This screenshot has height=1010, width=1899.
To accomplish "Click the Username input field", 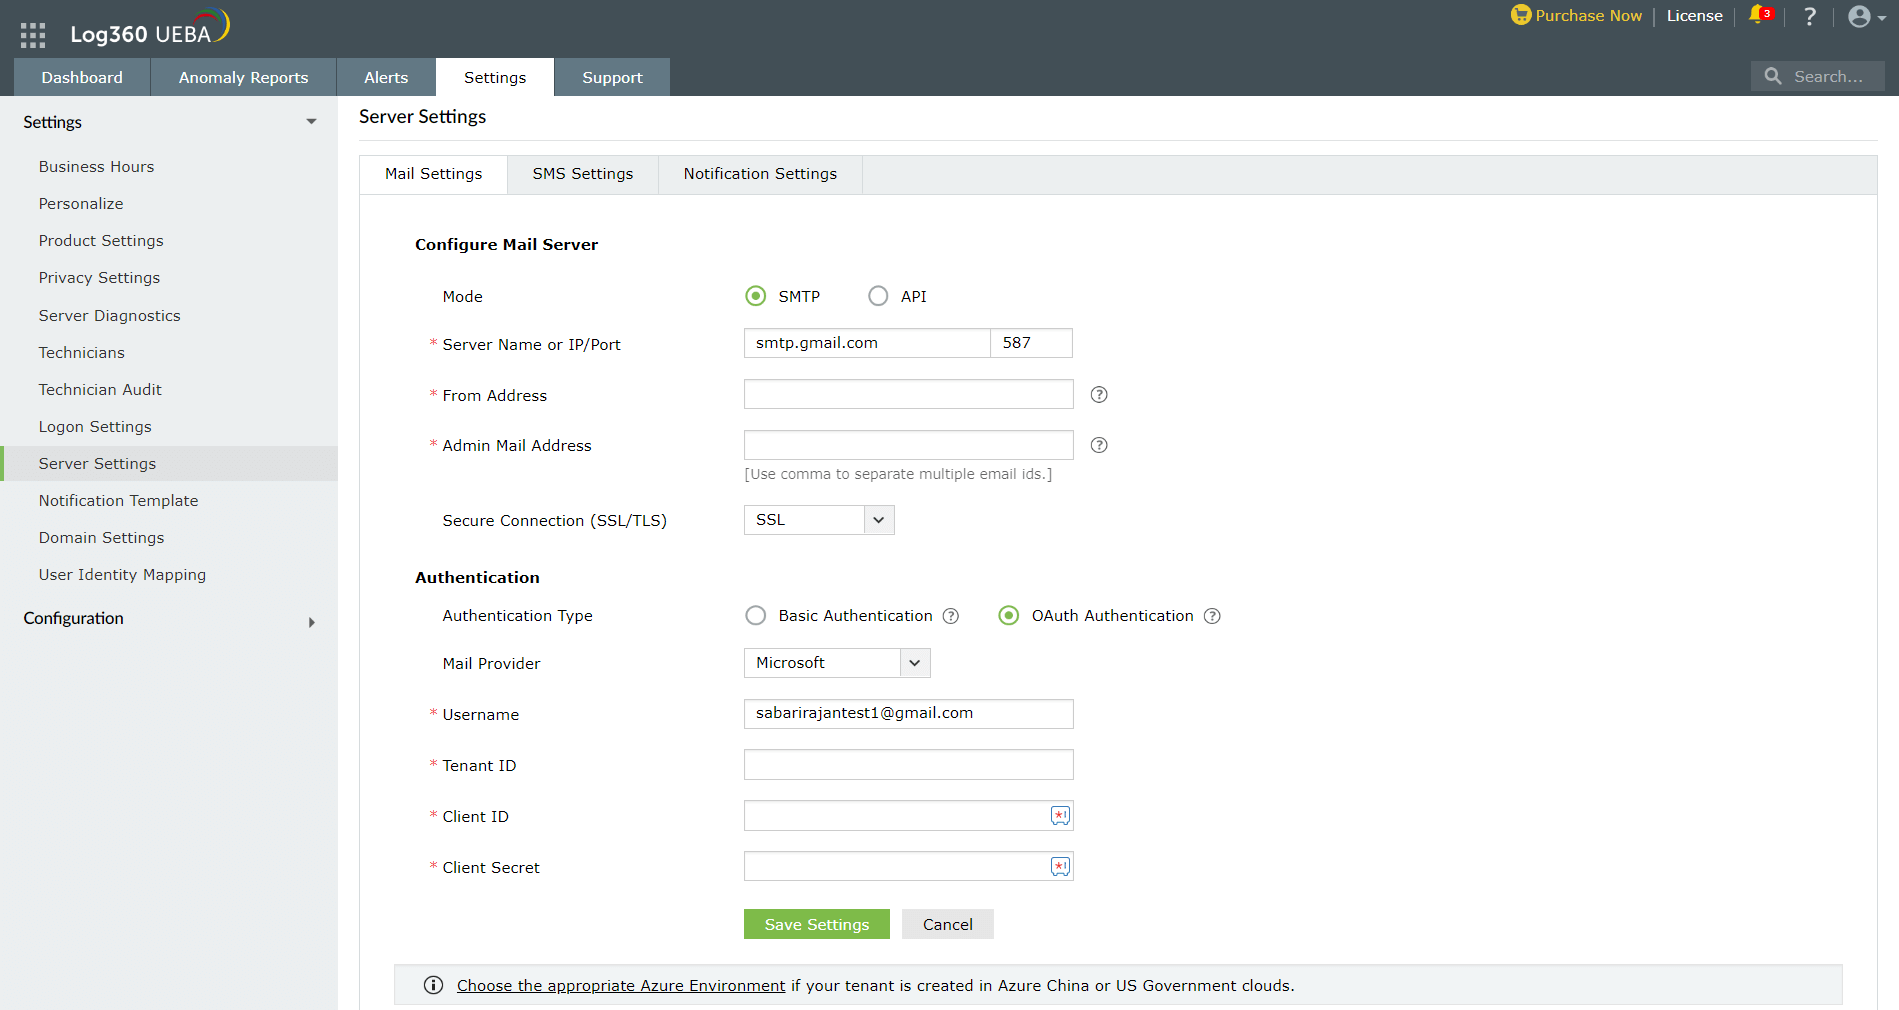I will [908, 714].
